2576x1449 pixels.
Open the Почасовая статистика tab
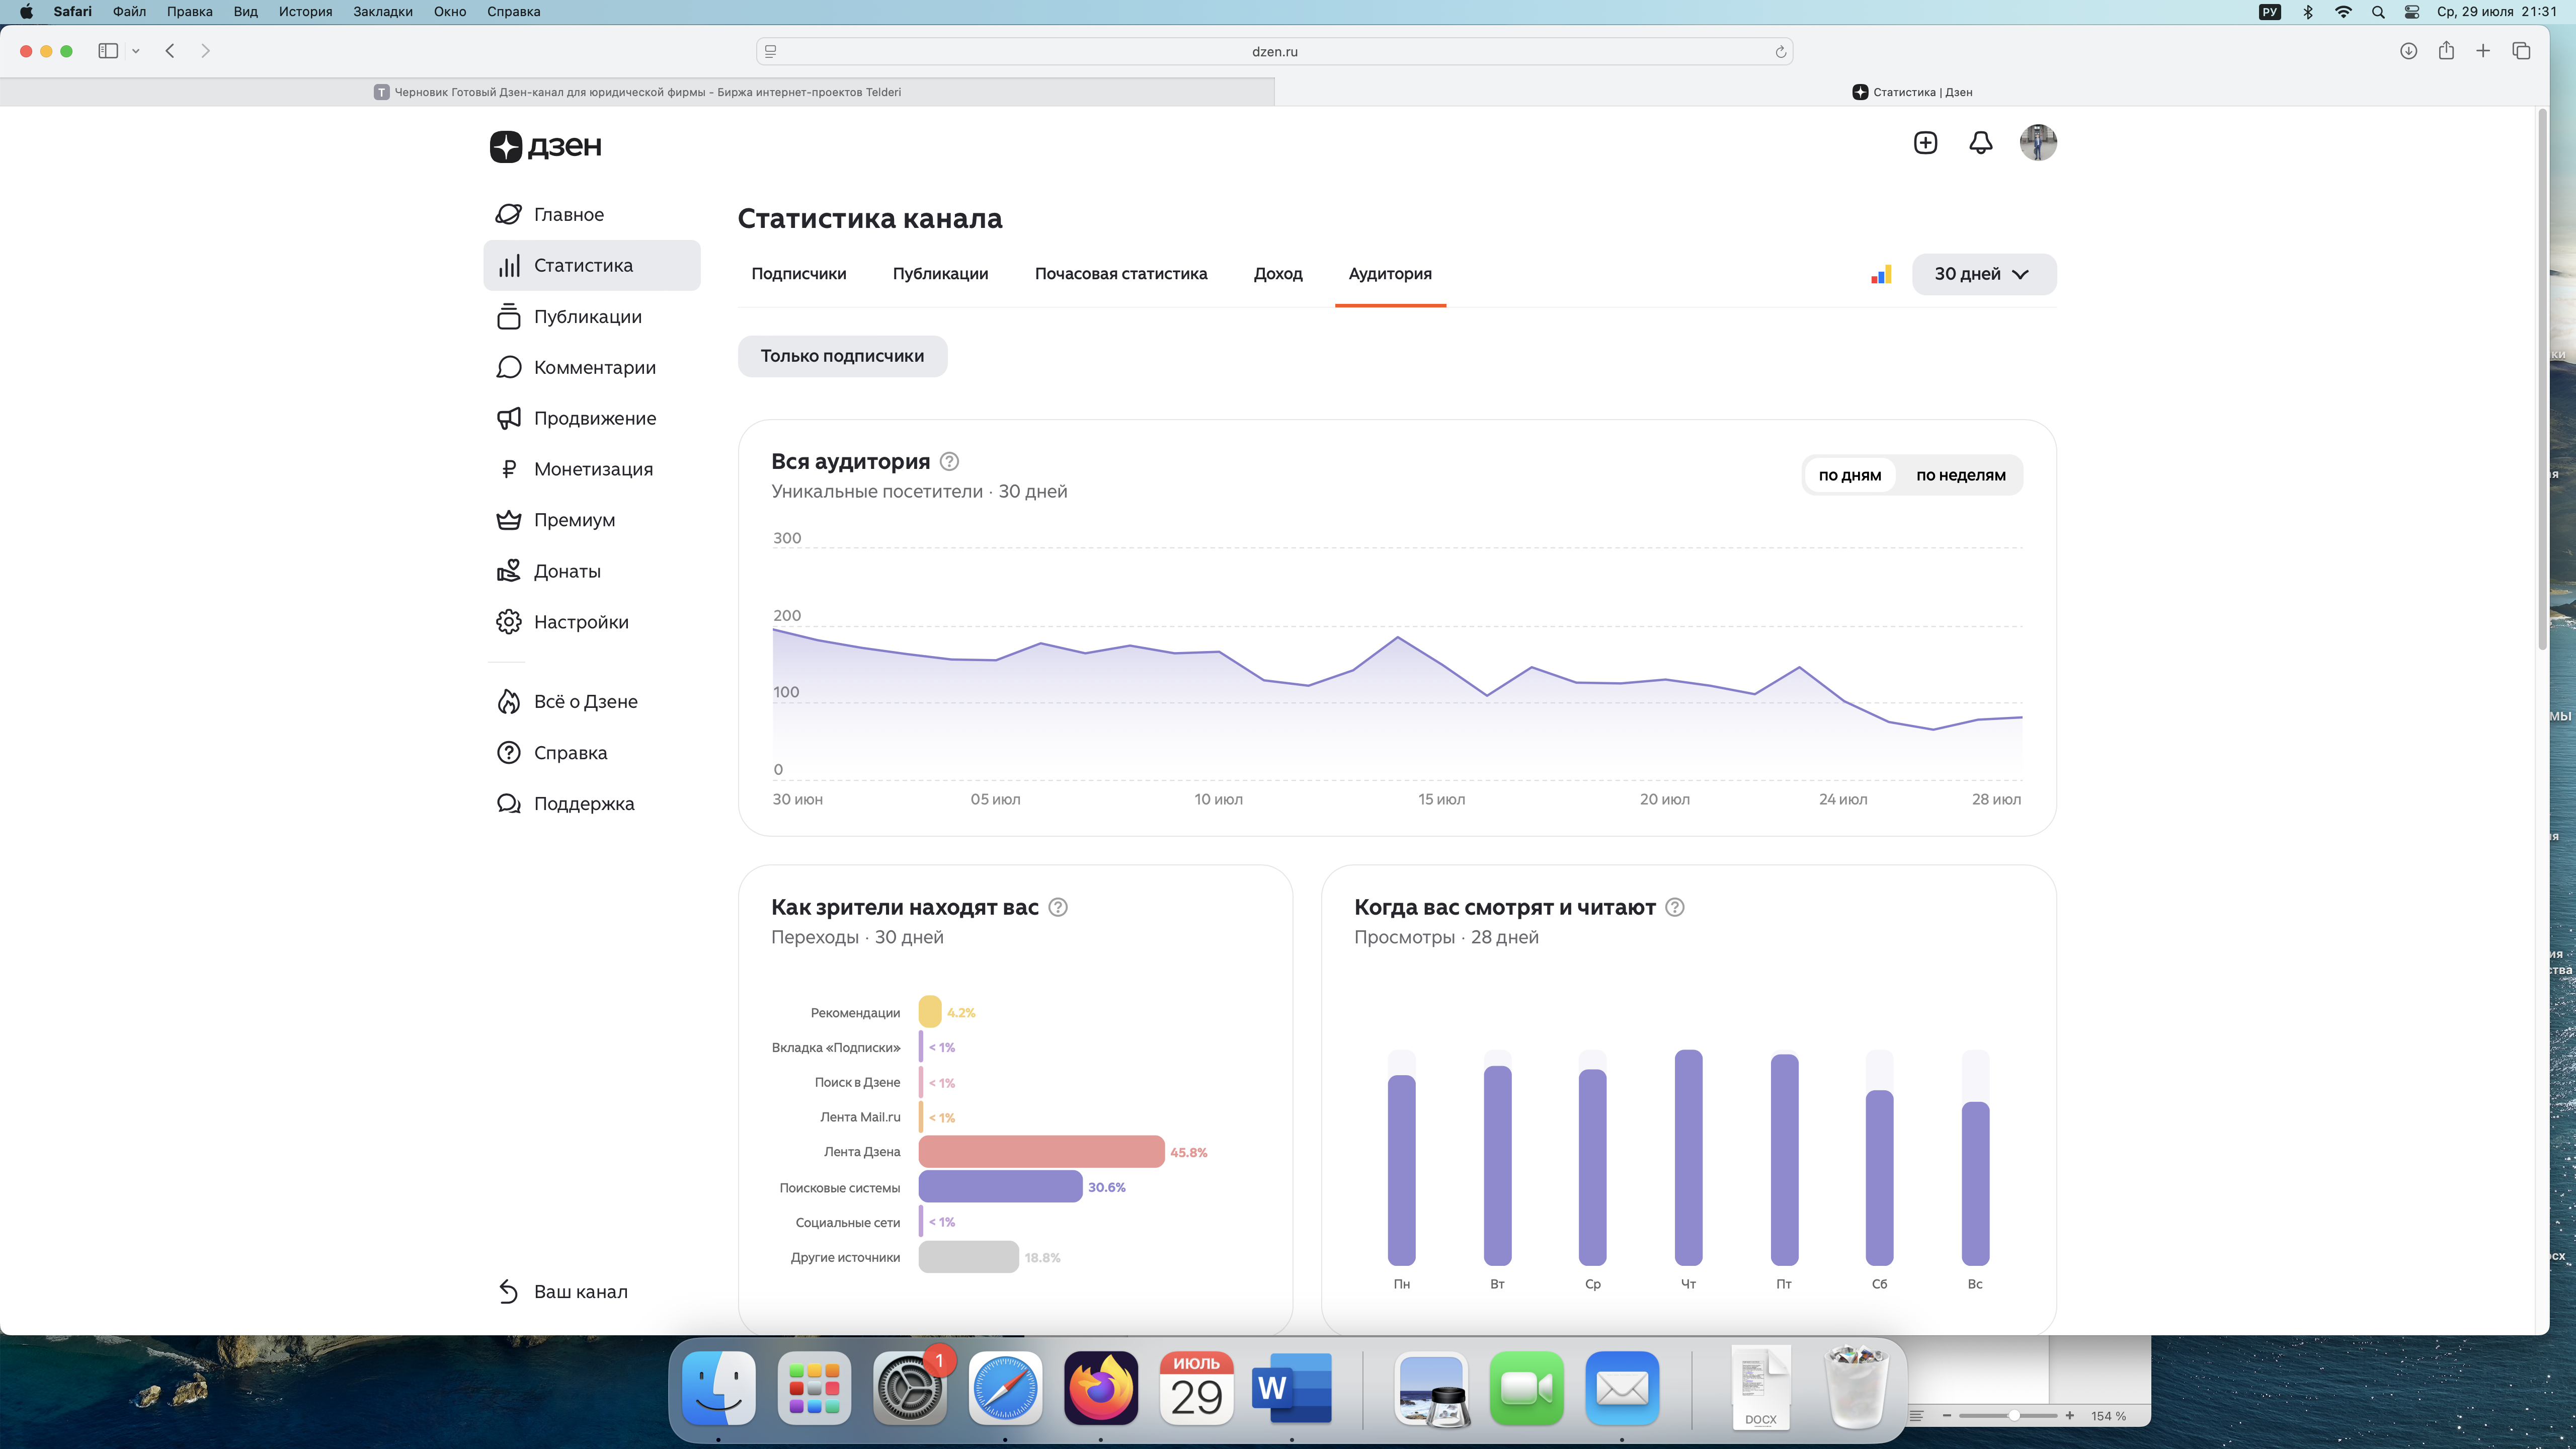point(1120,274)
